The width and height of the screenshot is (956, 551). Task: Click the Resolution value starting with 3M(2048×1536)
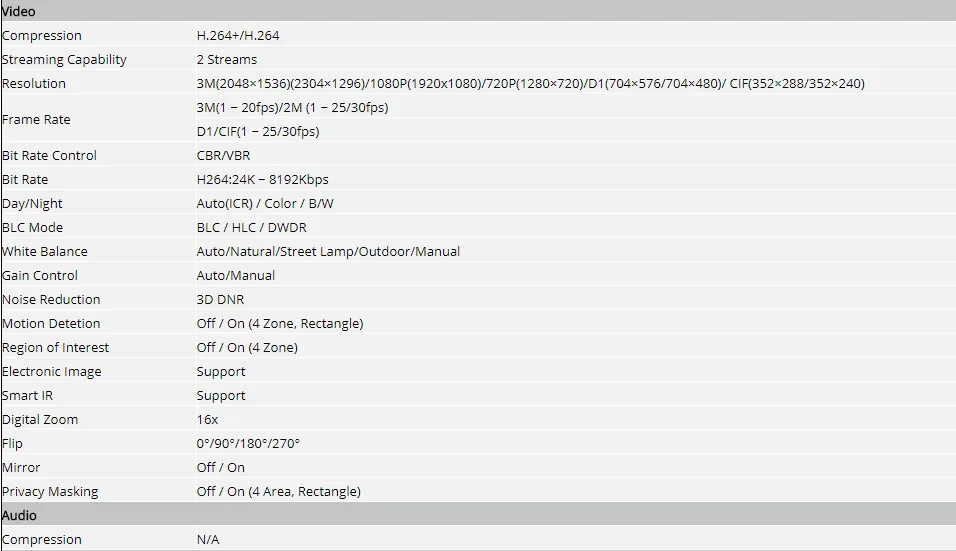pyautogui.click(x=530, y=84)
